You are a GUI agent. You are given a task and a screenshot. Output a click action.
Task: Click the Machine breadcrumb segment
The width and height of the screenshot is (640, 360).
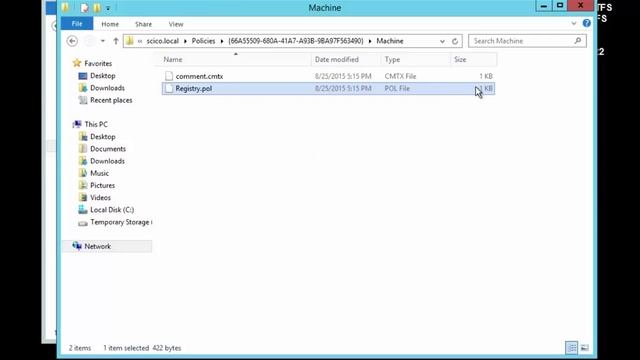coord(390,41)
